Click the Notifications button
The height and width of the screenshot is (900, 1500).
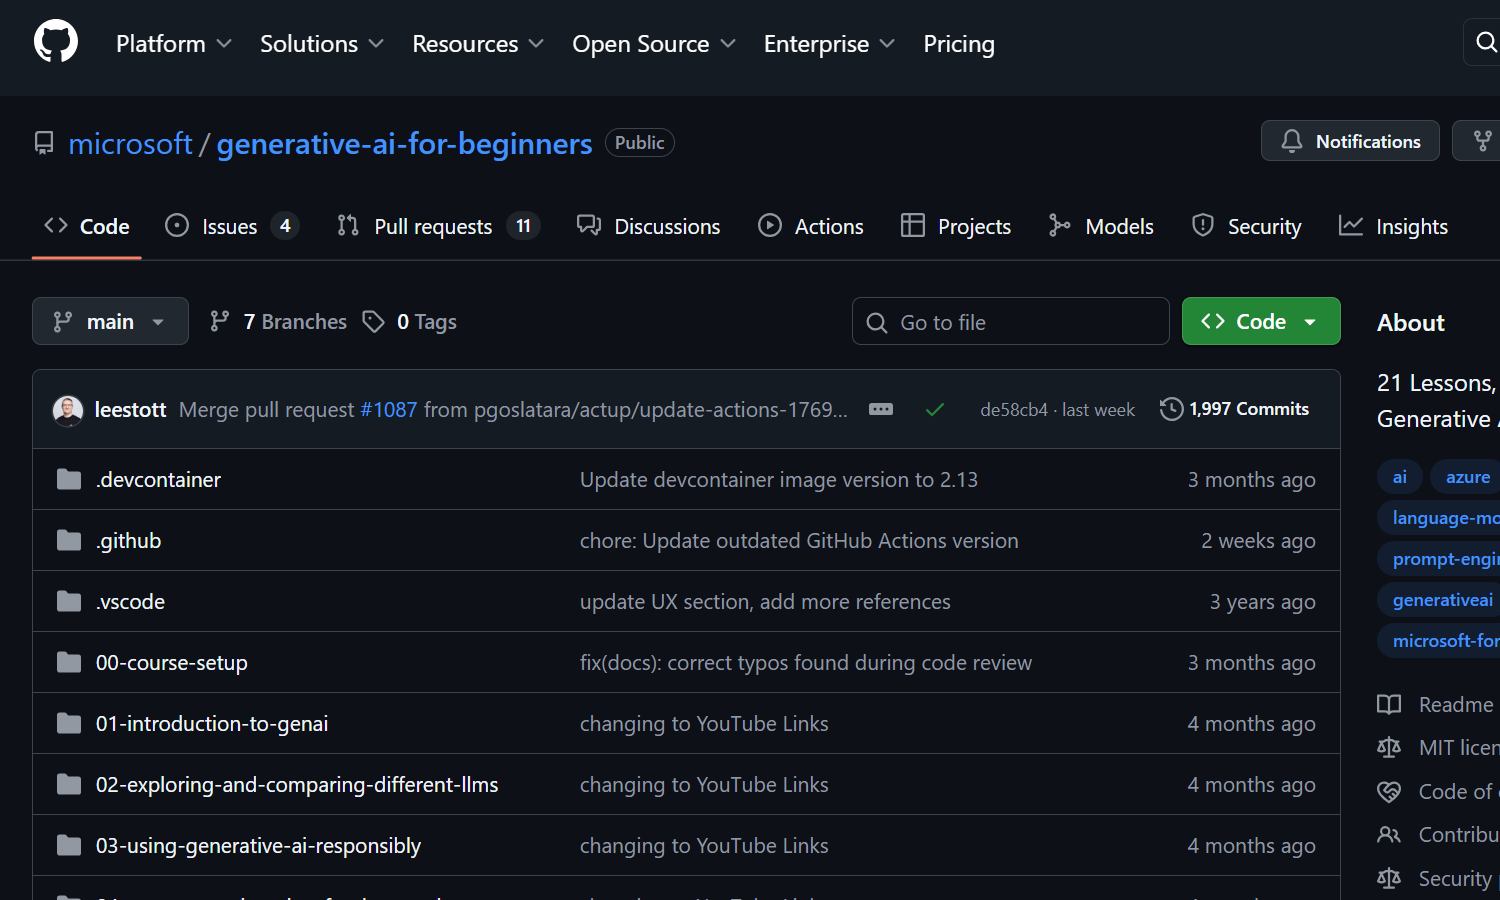1350,141
